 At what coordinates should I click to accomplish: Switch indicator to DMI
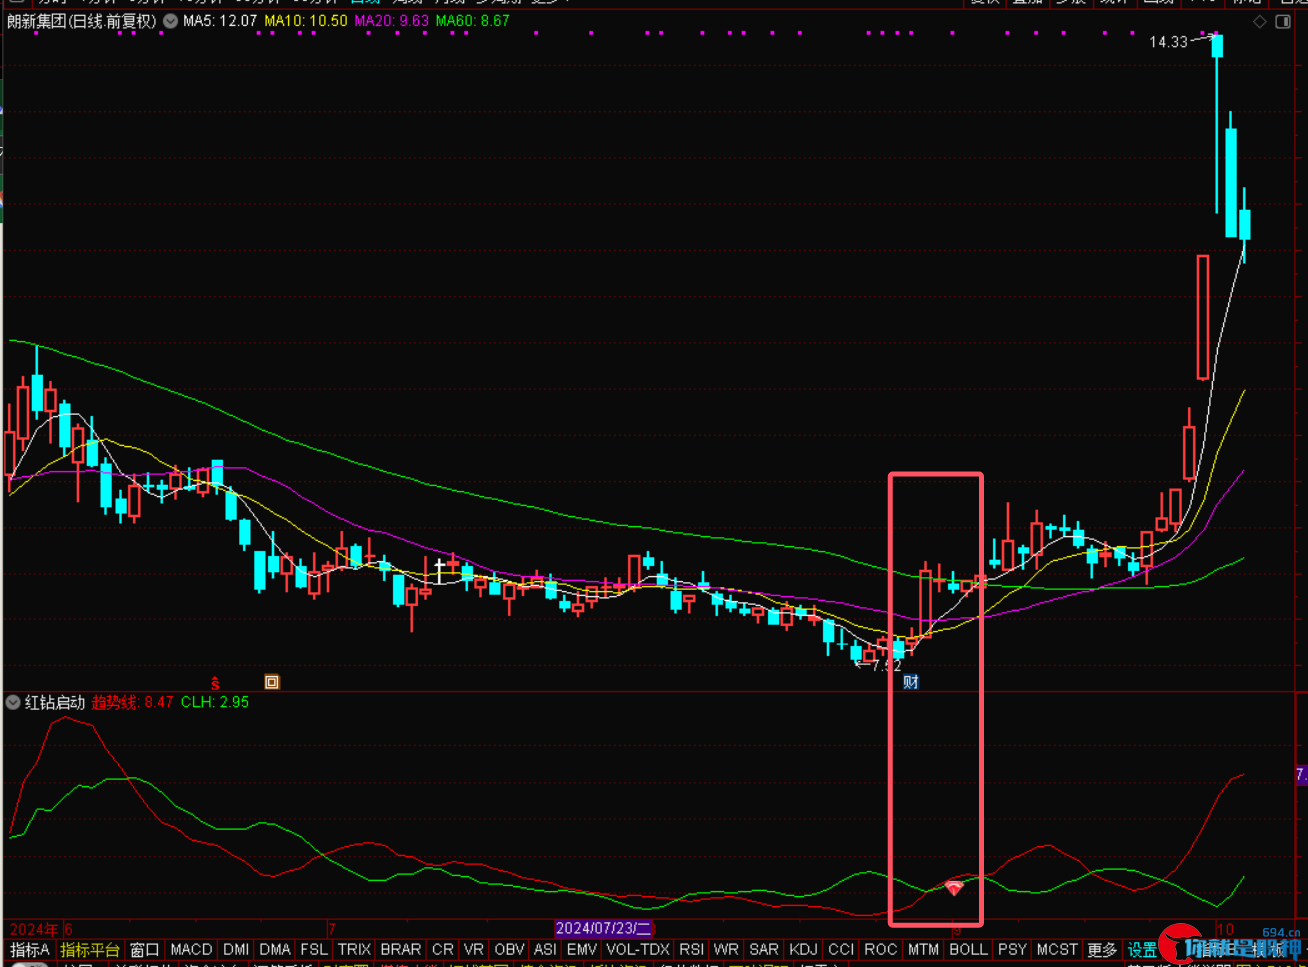click(236, 949)
